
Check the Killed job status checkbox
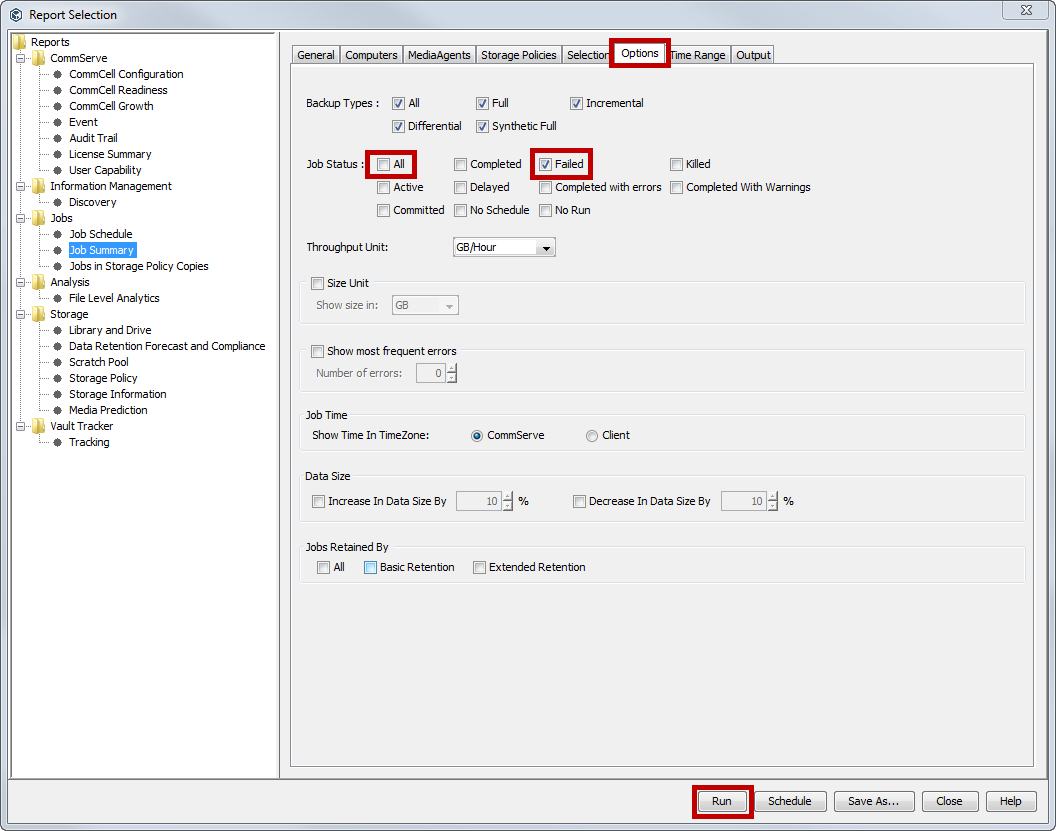click(x=677, y=165)
